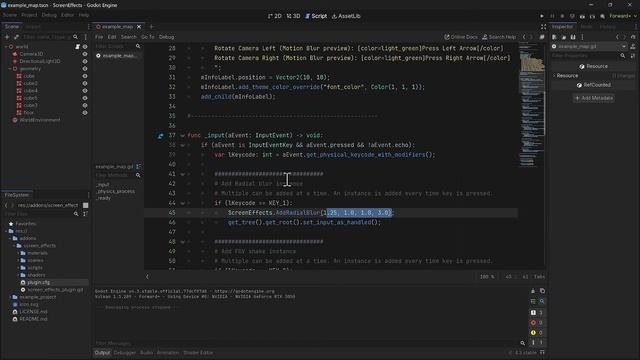The image size is (640, 360).
Task: Collapse the world node tree
Action: pyautogui.click(x=5, y=47)
